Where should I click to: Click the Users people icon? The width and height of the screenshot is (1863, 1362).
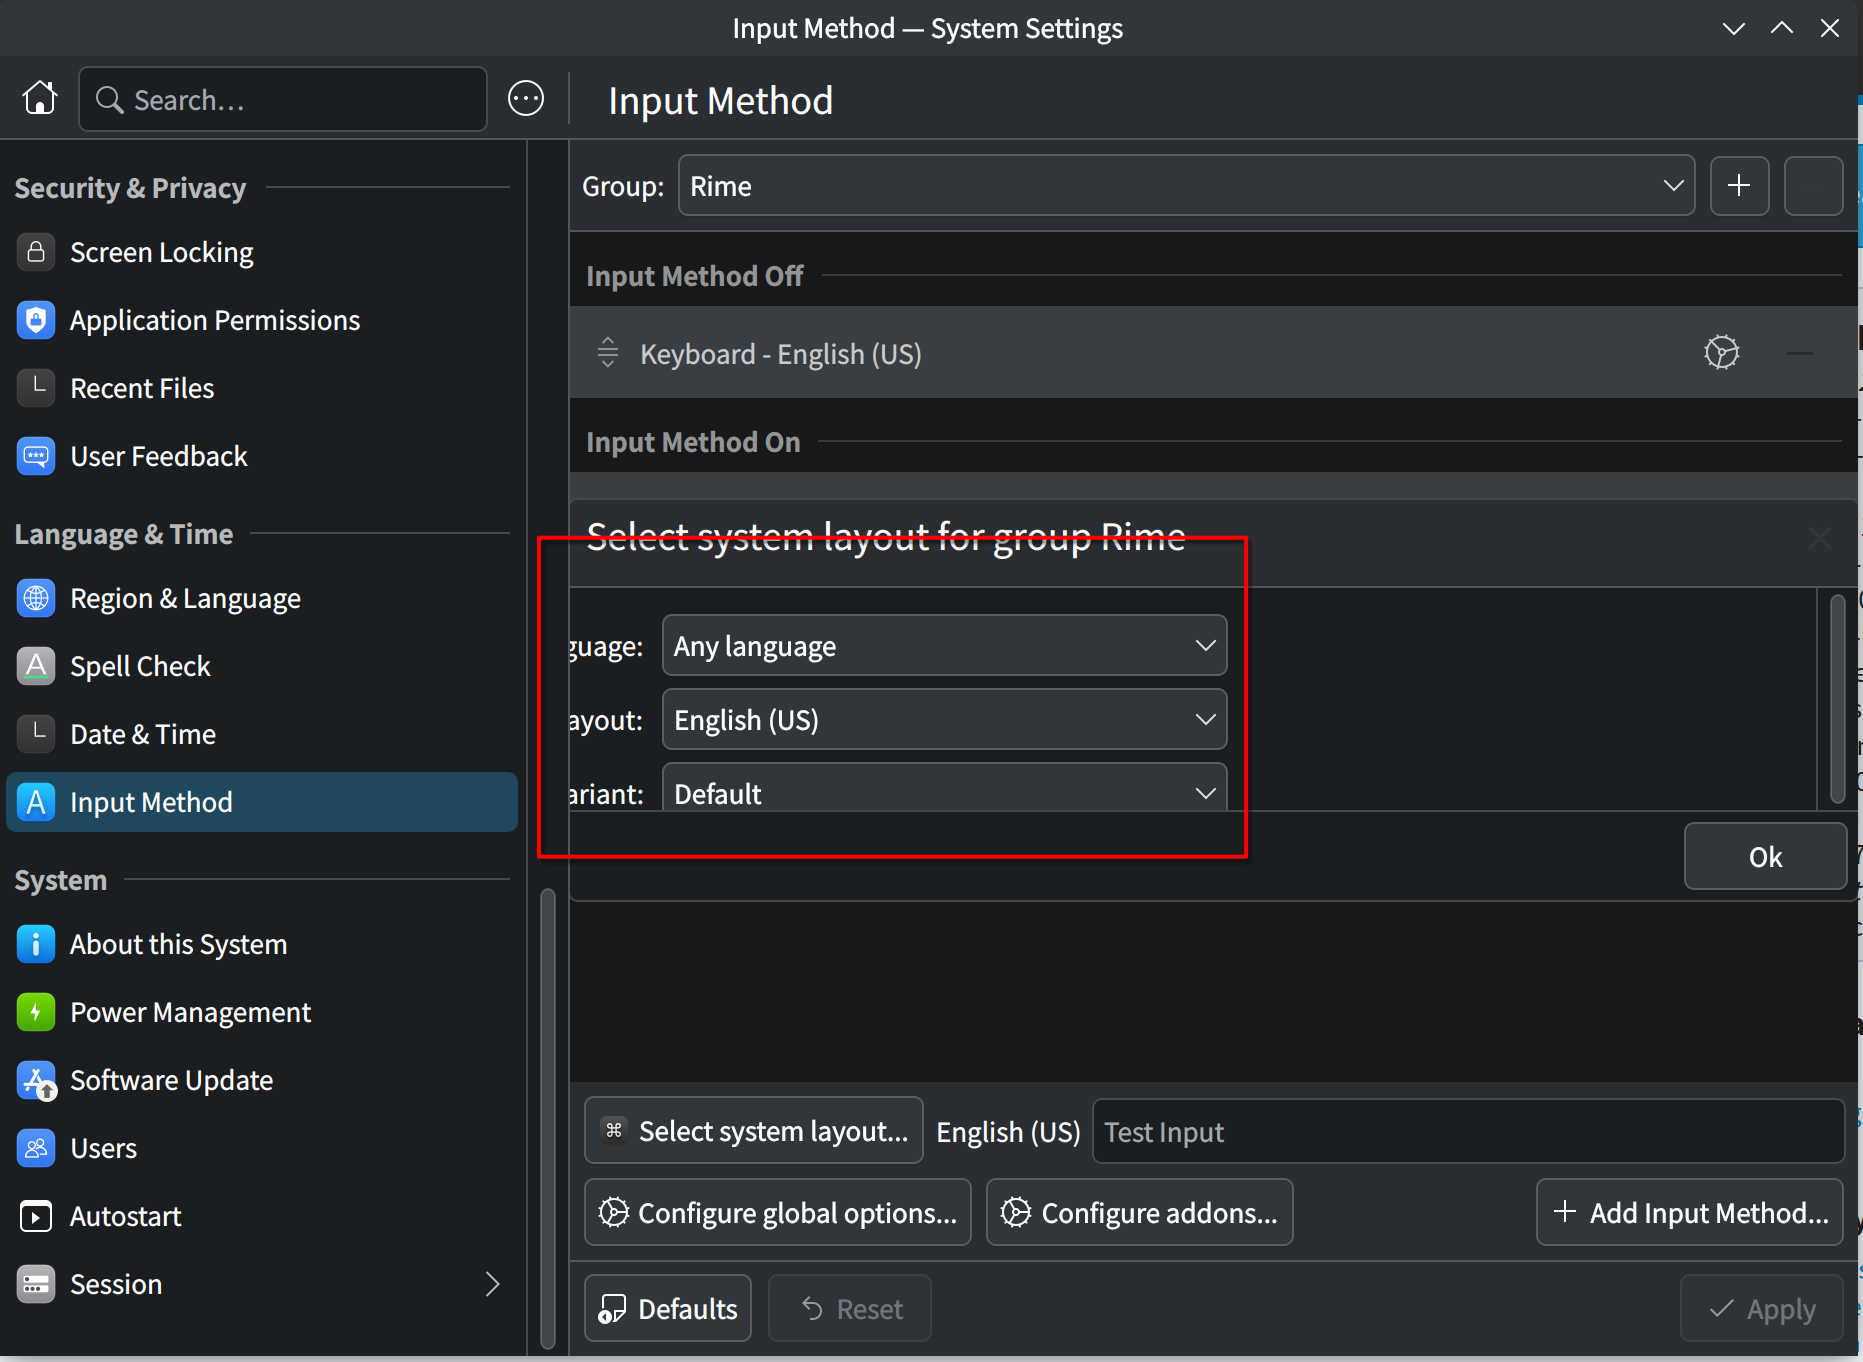point(36,1148)
